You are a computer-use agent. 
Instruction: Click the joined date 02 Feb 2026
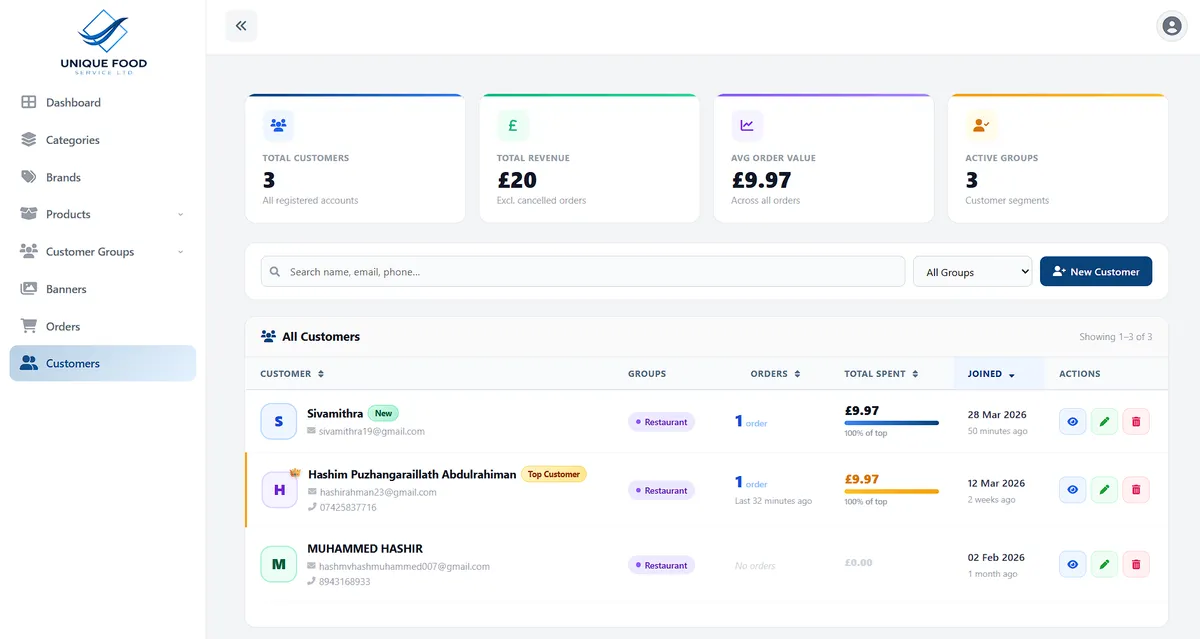(996, 557)
